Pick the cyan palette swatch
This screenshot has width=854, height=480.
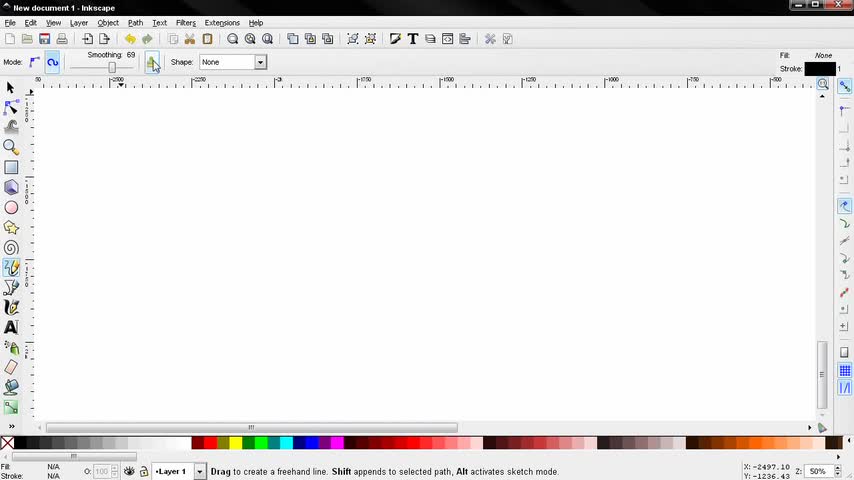coord(286,442)
